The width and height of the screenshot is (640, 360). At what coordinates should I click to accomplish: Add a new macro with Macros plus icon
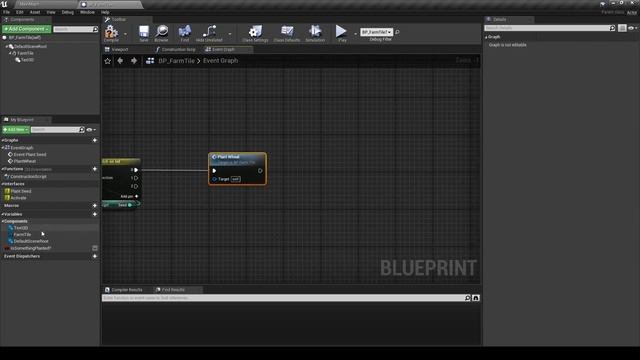tap(95, 205)
